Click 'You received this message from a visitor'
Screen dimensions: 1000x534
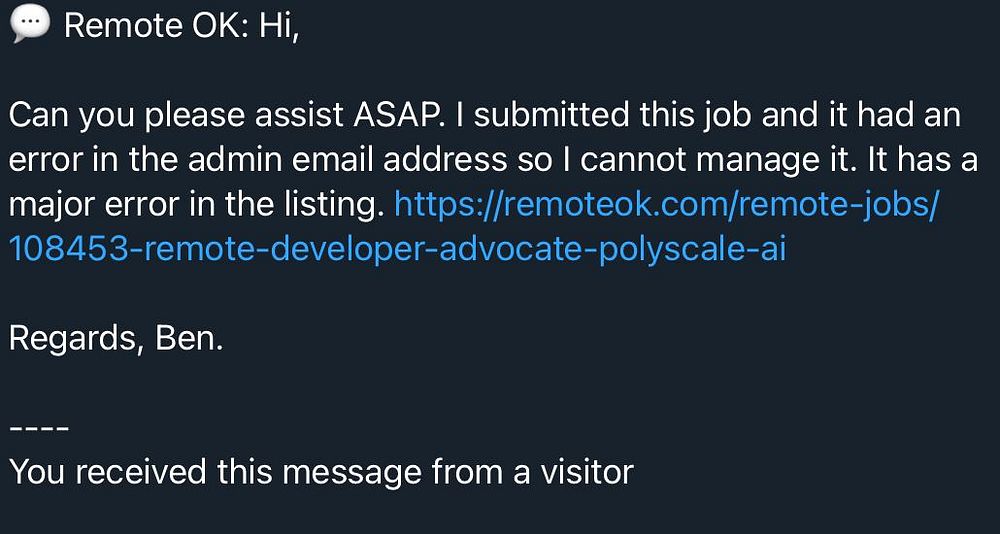tap(321, 473)
